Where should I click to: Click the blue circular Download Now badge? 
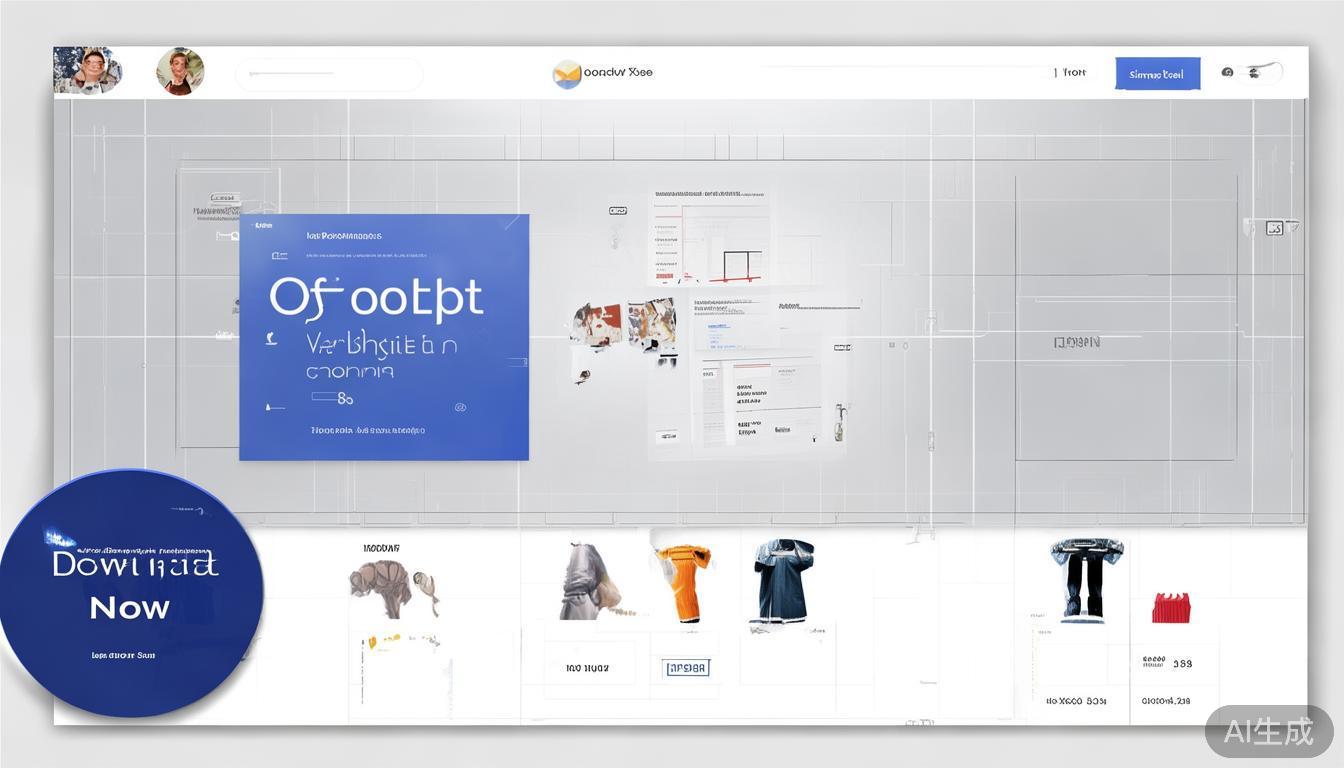pos(130,593)
